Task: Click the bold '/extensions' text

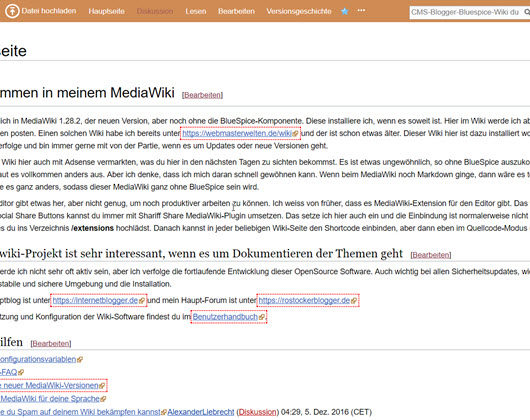Action: [92, 228]
